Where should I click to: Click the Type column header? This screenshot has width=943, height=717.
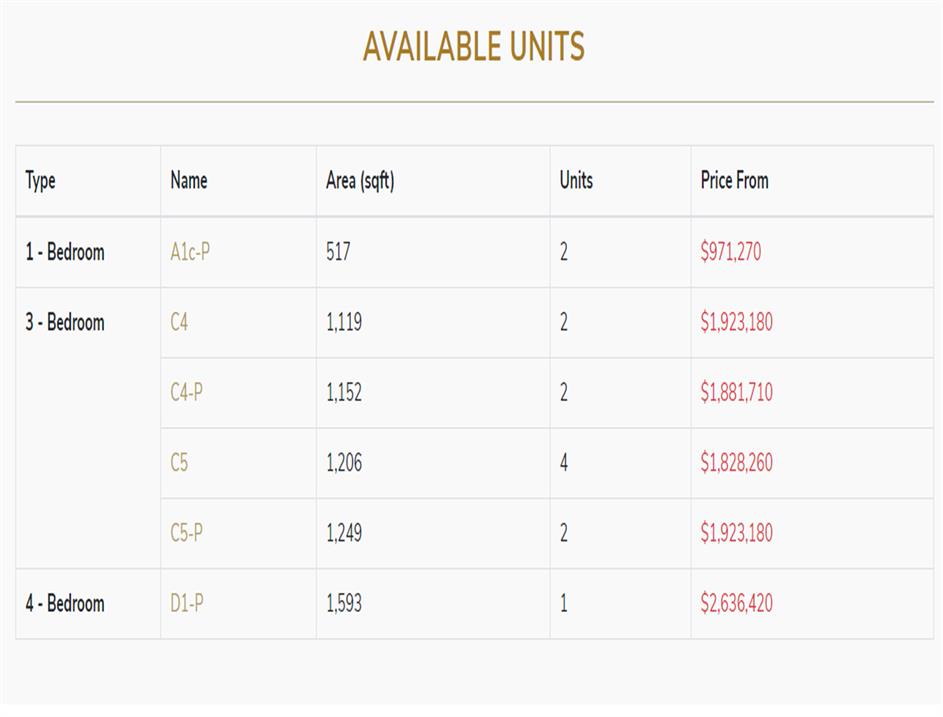click(41, 181)
